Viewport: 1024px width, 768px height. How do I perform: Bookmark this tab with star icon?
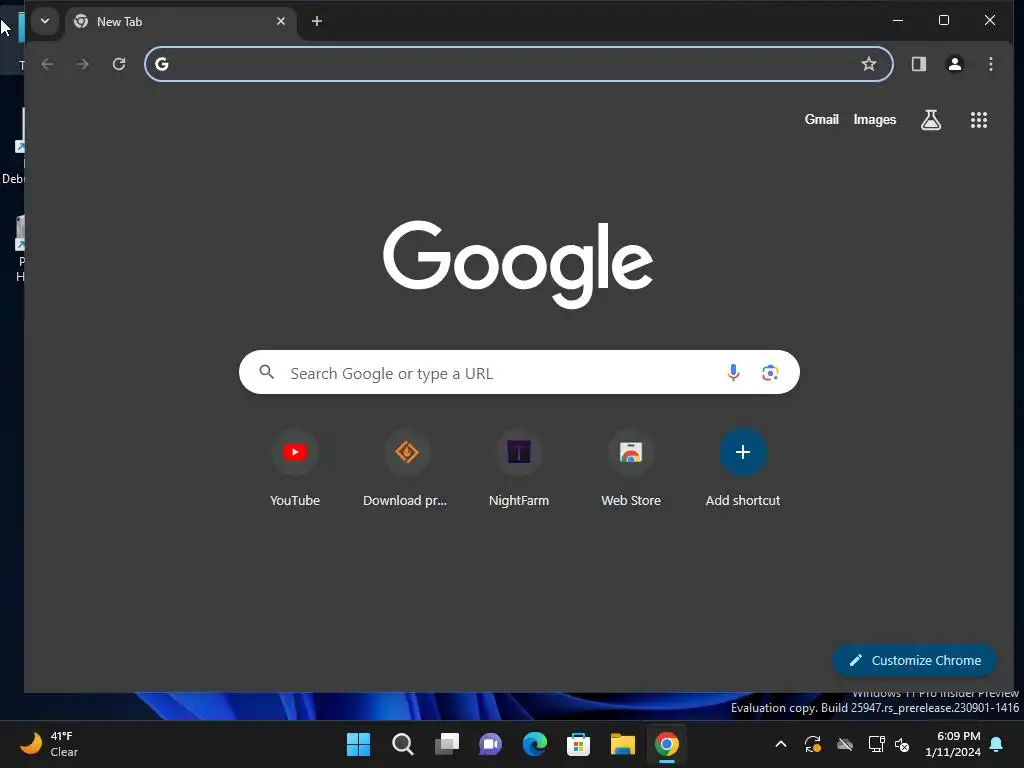(x=869, y=64)
